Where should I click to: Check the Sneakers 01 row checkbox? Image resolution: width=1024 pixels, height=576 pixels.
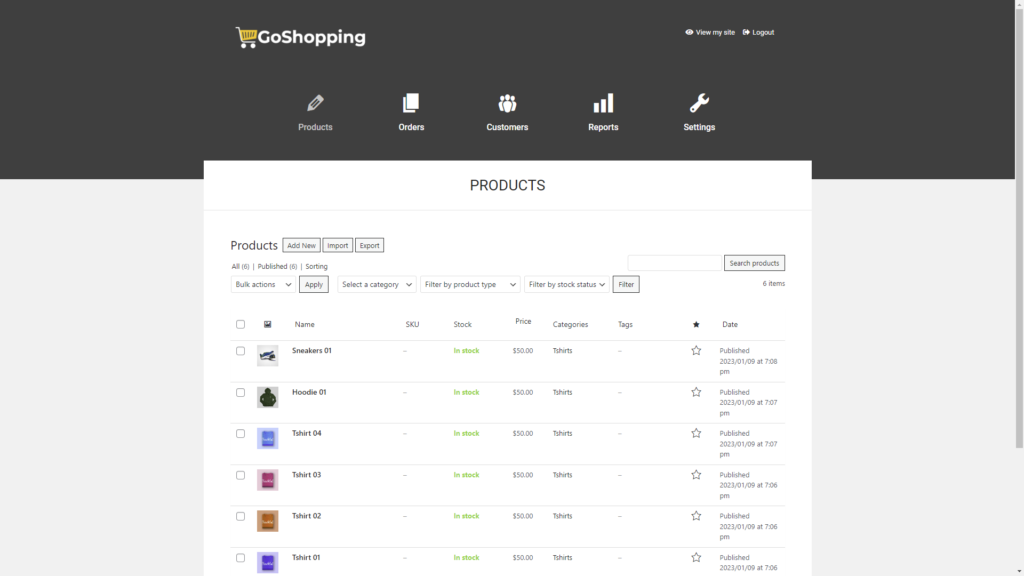pos(240,351)
